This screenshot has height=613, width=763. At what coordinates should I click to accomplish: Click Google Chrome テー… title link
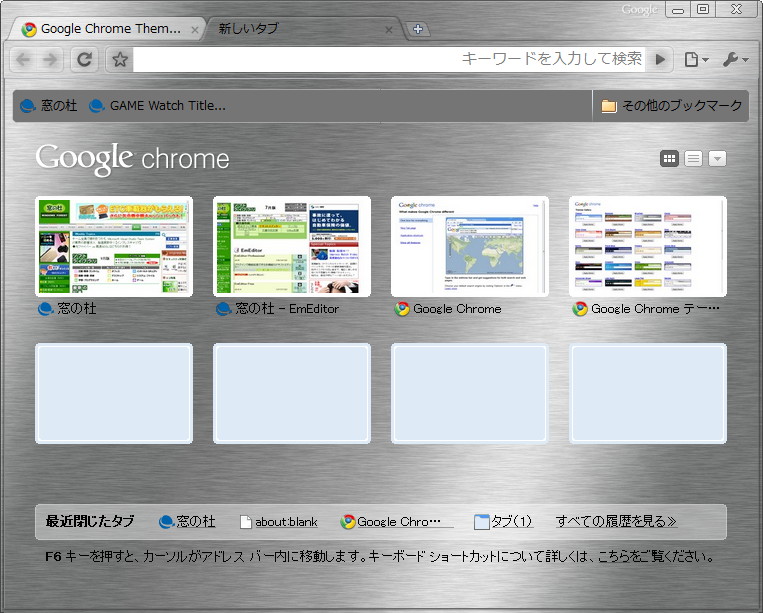click(646, 308)
